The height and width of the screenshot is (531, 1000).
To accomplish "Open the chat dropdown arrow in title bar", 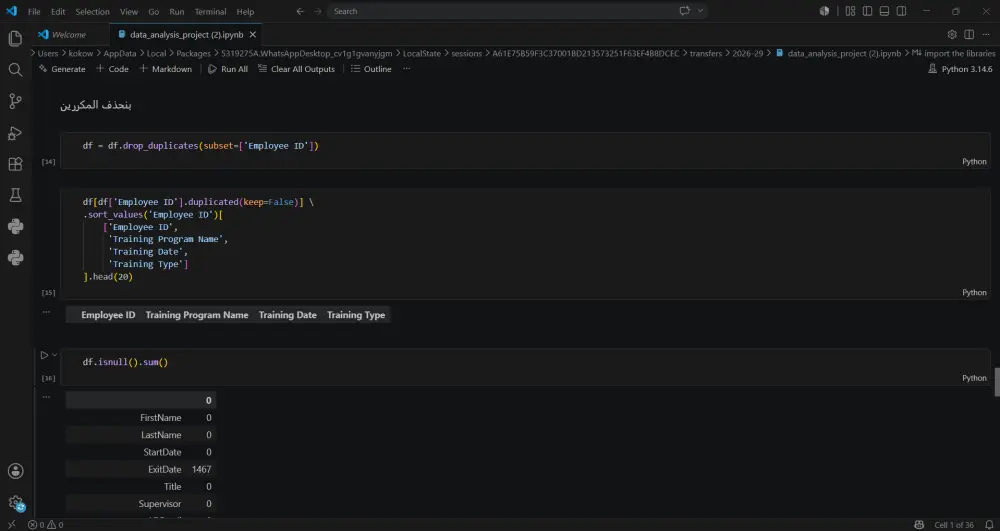I will pyautogui.click(x=700, y=11).
